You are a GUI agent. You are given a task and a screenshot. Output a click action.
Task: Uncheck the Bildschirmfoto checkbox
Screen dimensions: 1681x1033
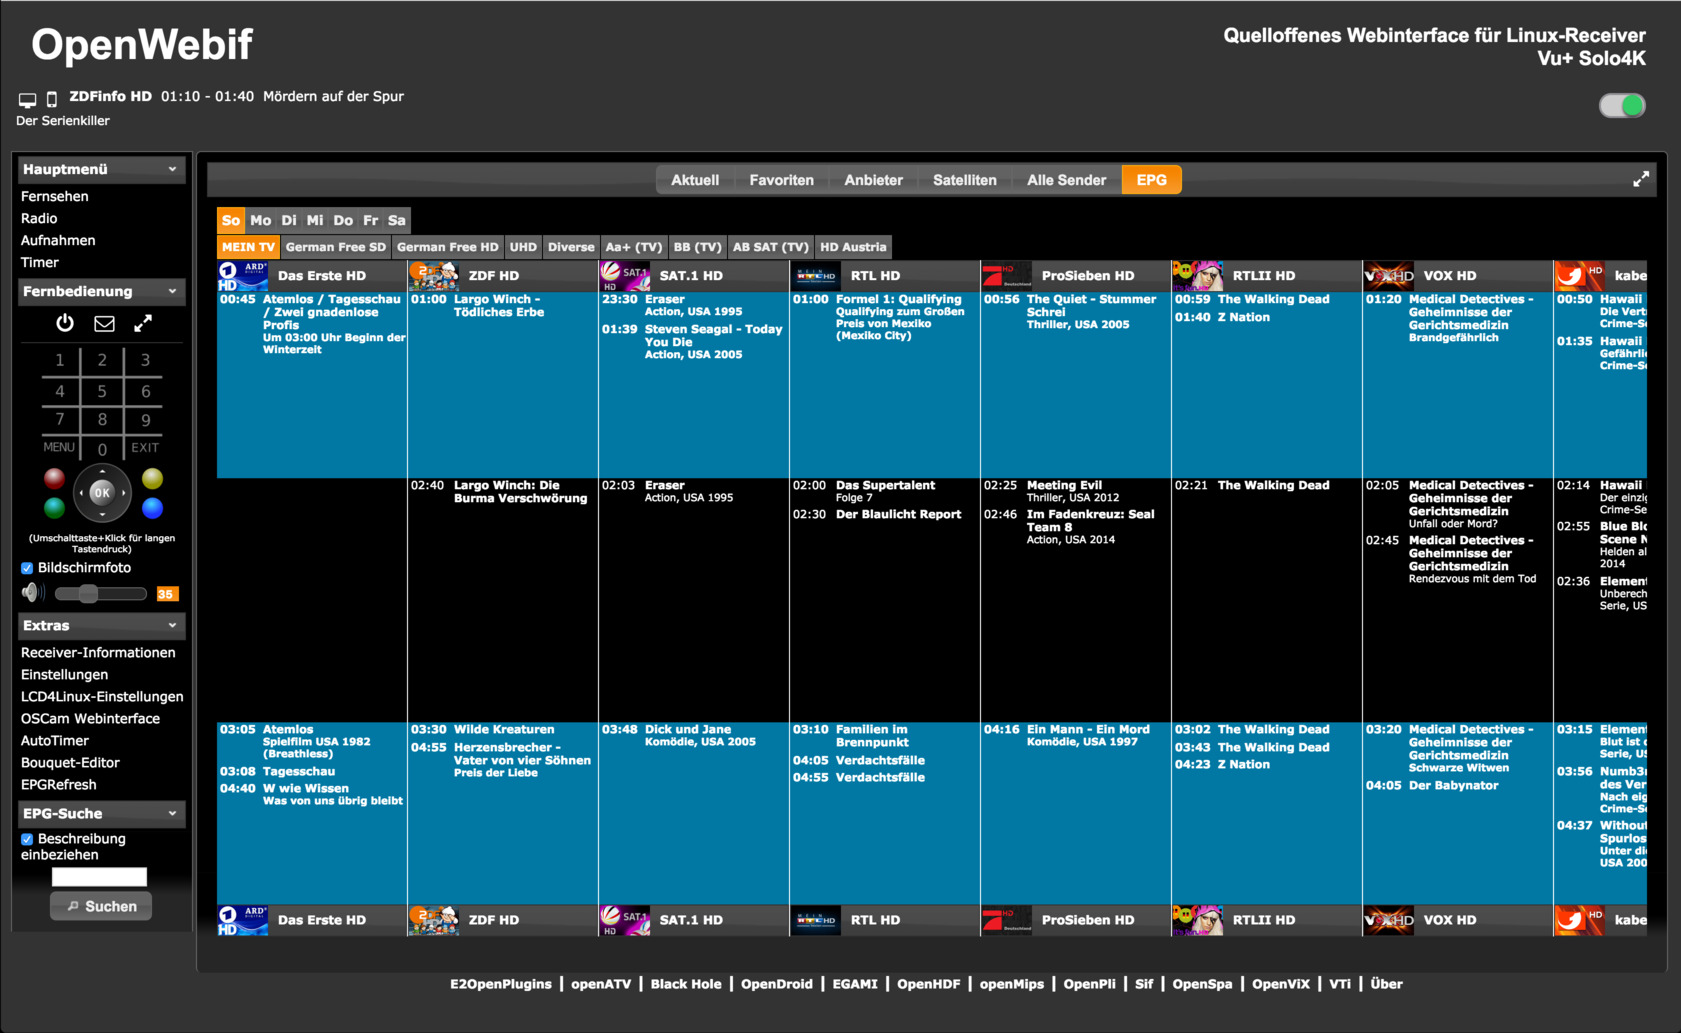tap(27, 568)
